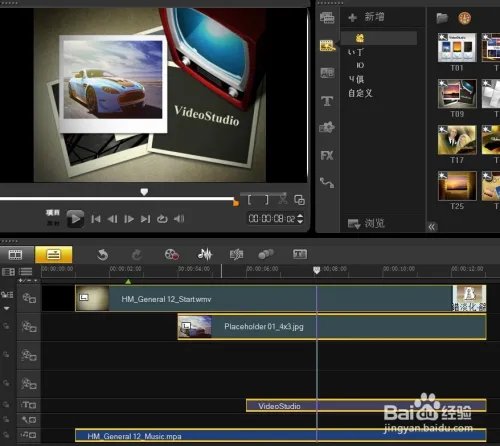Show all visible tracks icon

click(x=8, y=272)
